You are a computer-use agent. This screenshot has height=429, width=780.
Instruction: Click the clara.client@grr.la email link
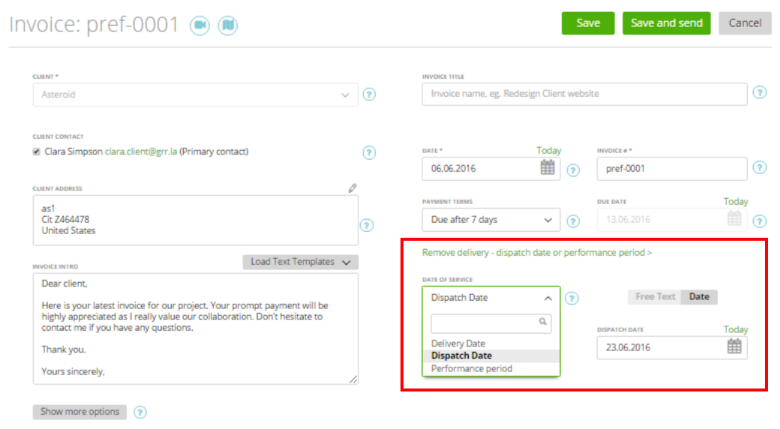click(141, 152)
